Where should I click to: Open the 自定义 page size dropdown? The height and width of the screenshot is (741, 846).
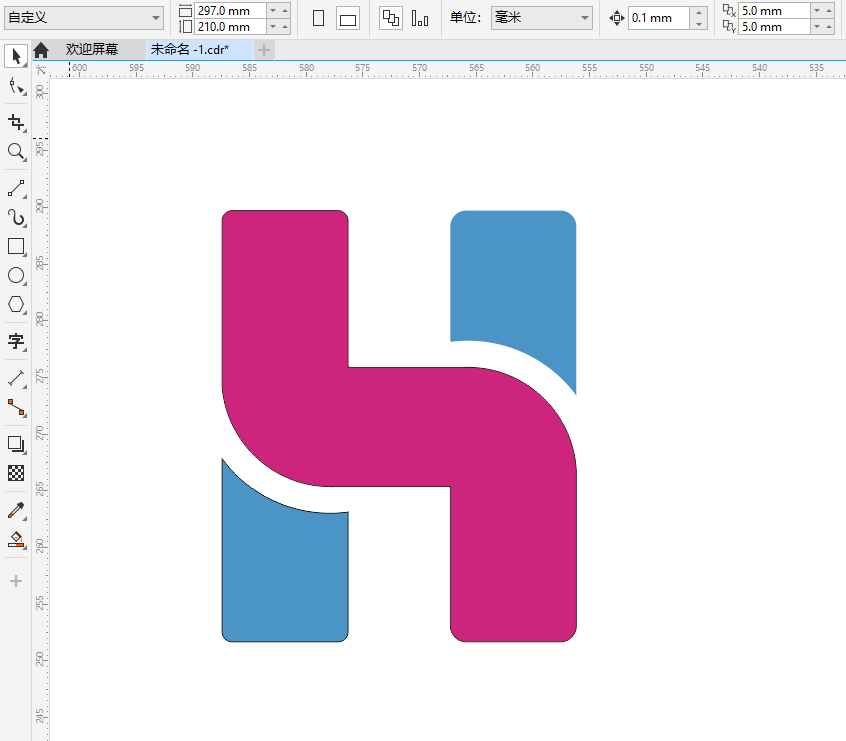84,18
